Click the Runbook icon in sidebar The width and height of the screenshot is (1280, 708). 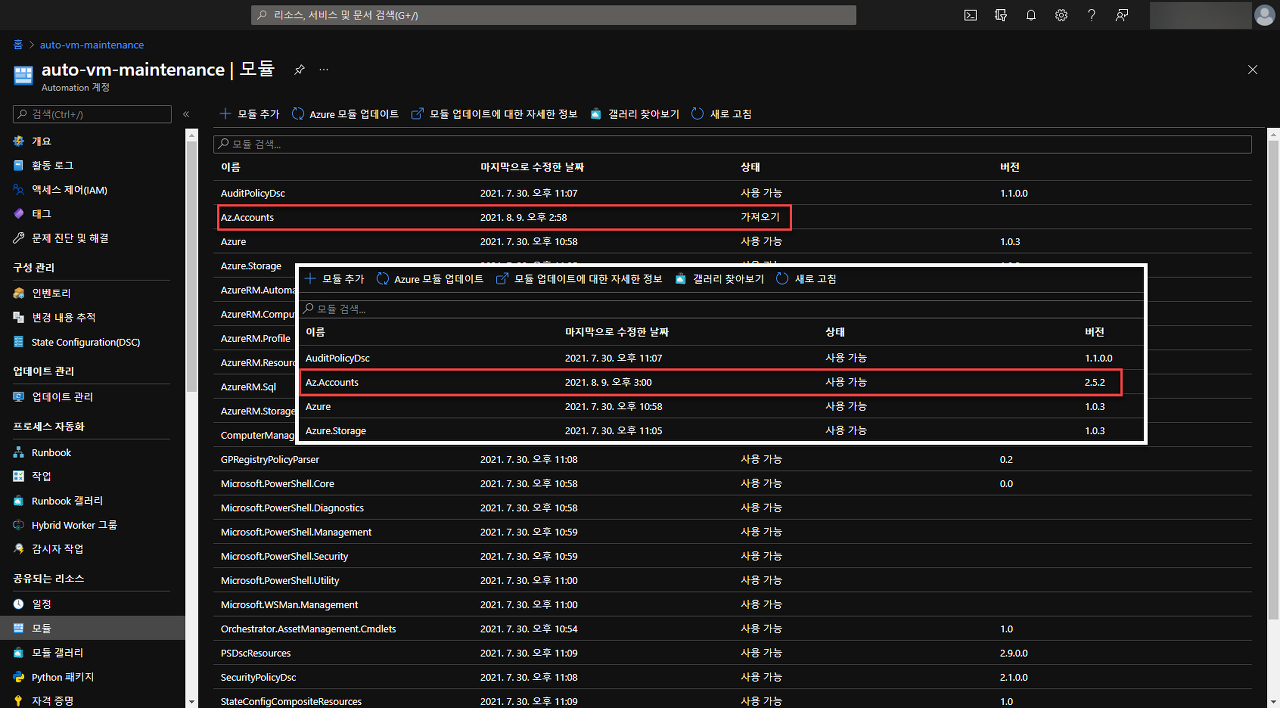(19, 452)
